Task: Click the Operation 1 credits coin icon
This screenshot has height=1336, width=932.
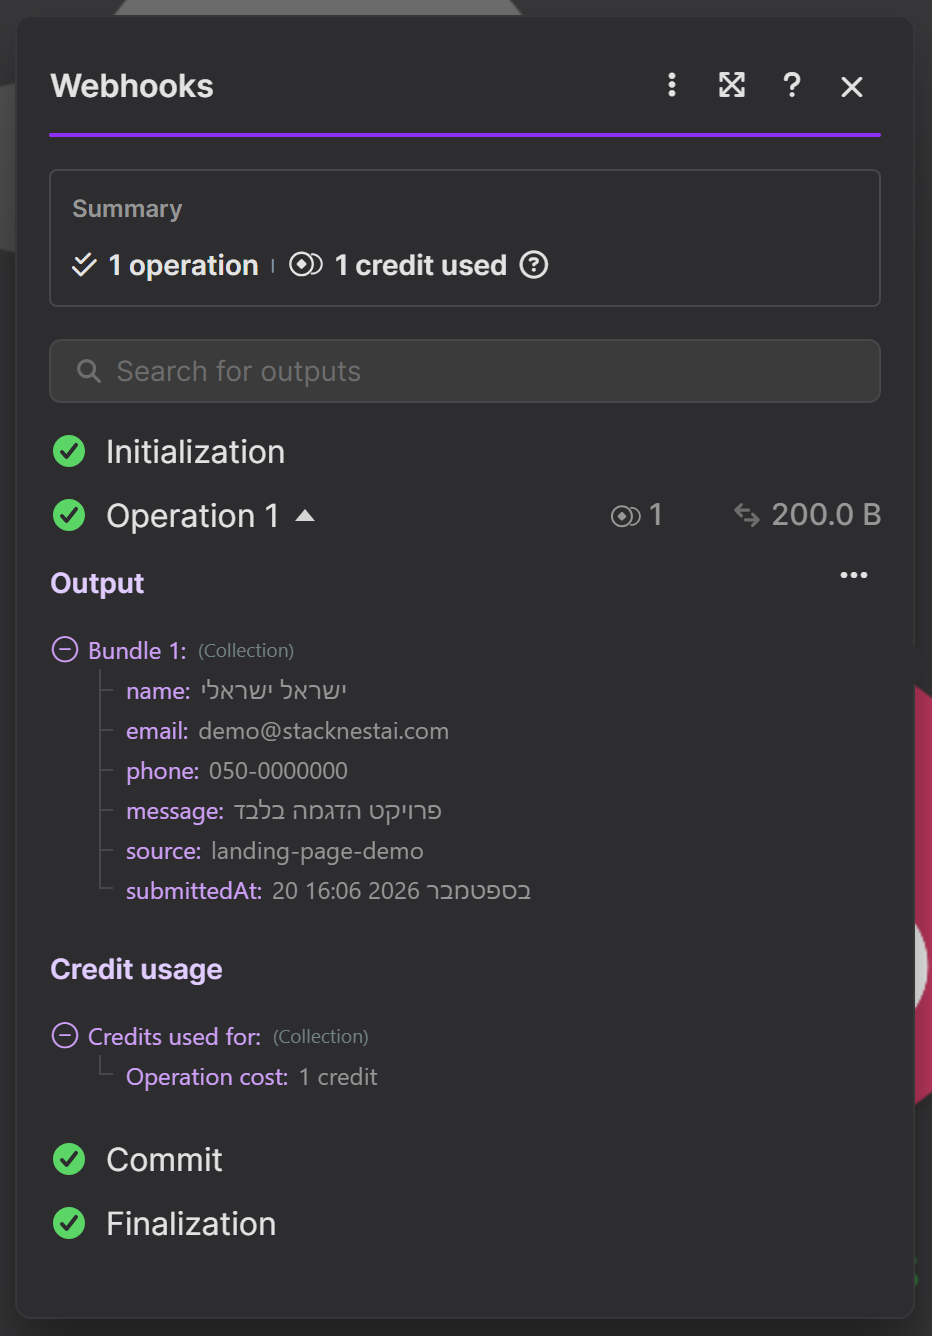Action: coord(626,516)
